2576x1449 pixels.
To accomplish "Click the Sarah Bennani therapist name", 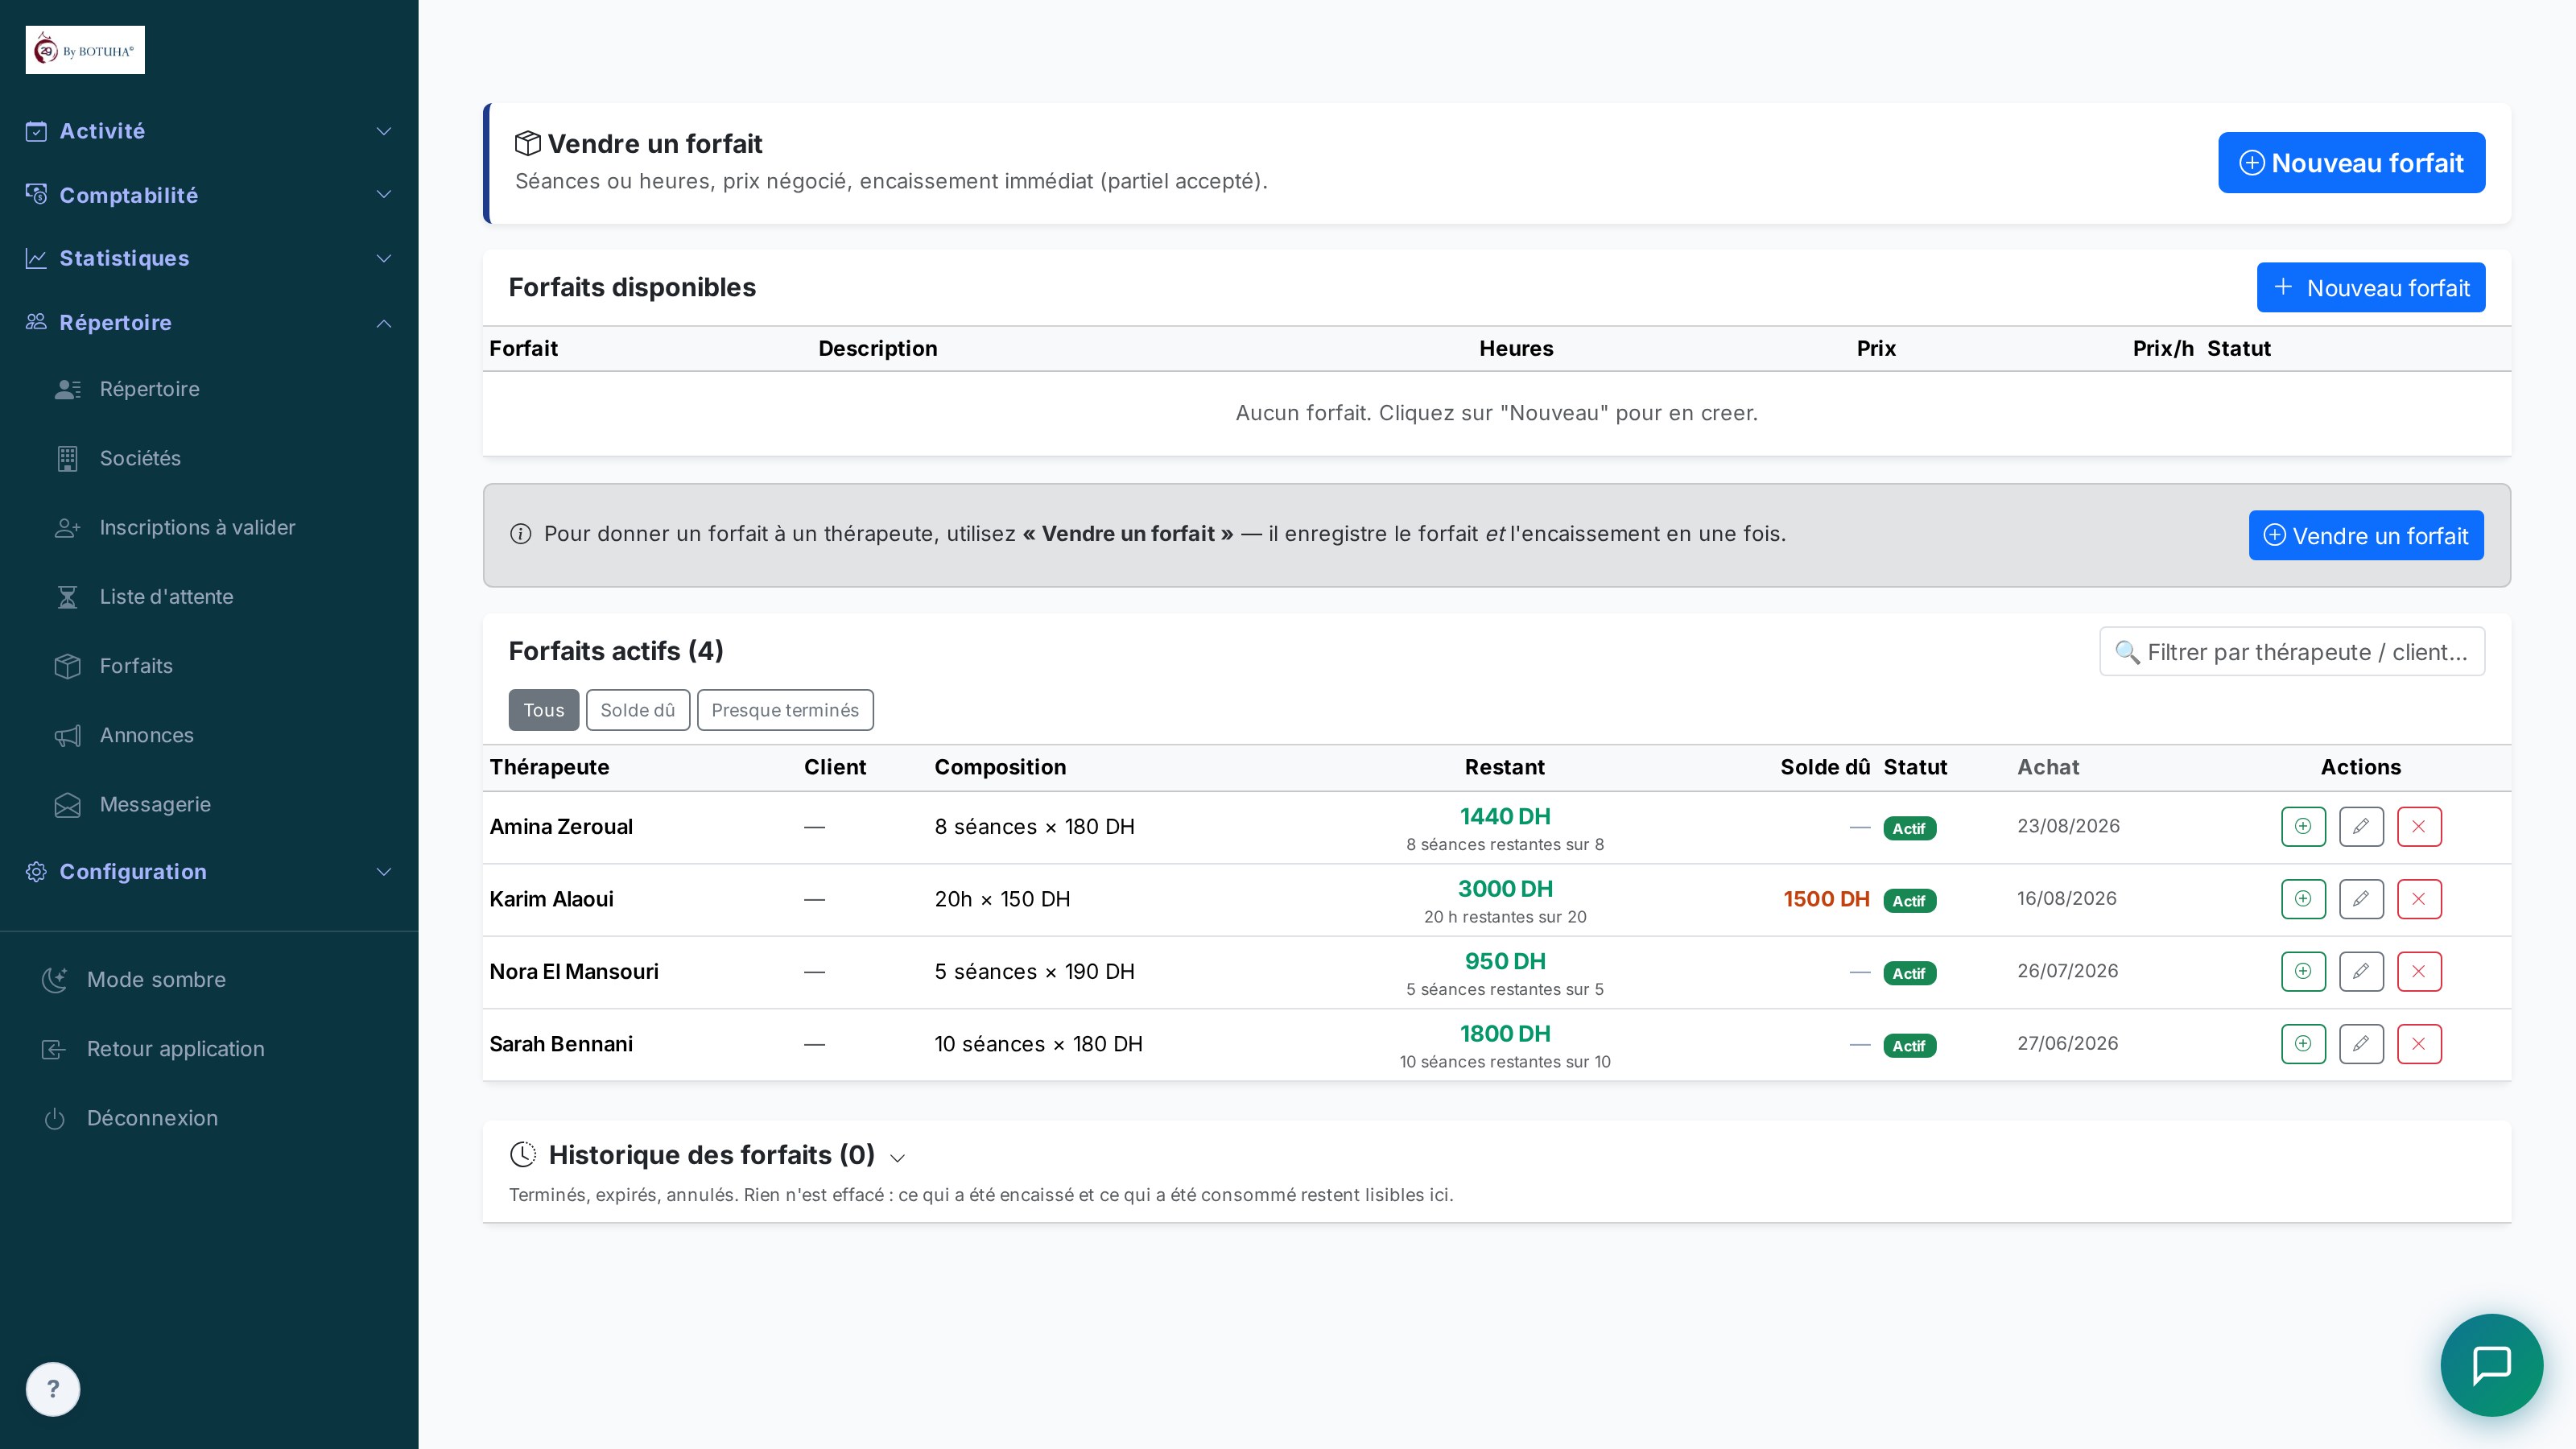I will click(x=561, y=1044).
